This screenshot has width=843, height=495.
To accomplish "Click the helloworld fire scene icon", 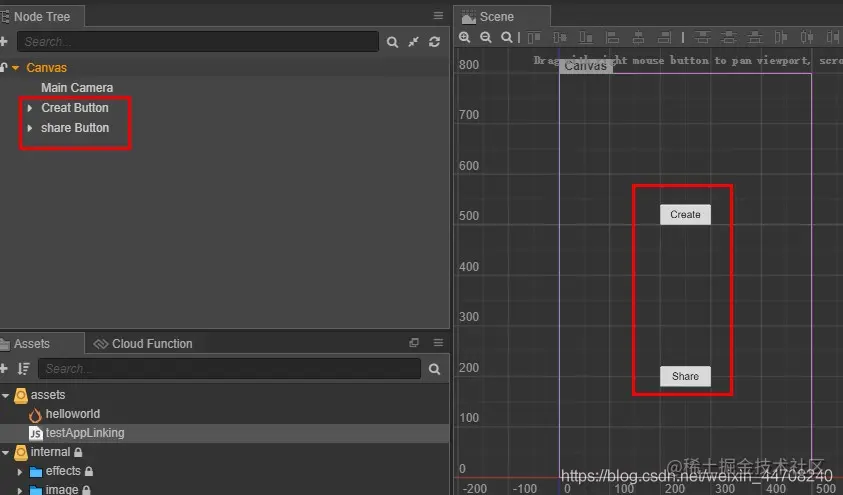I will click(35, 414).
